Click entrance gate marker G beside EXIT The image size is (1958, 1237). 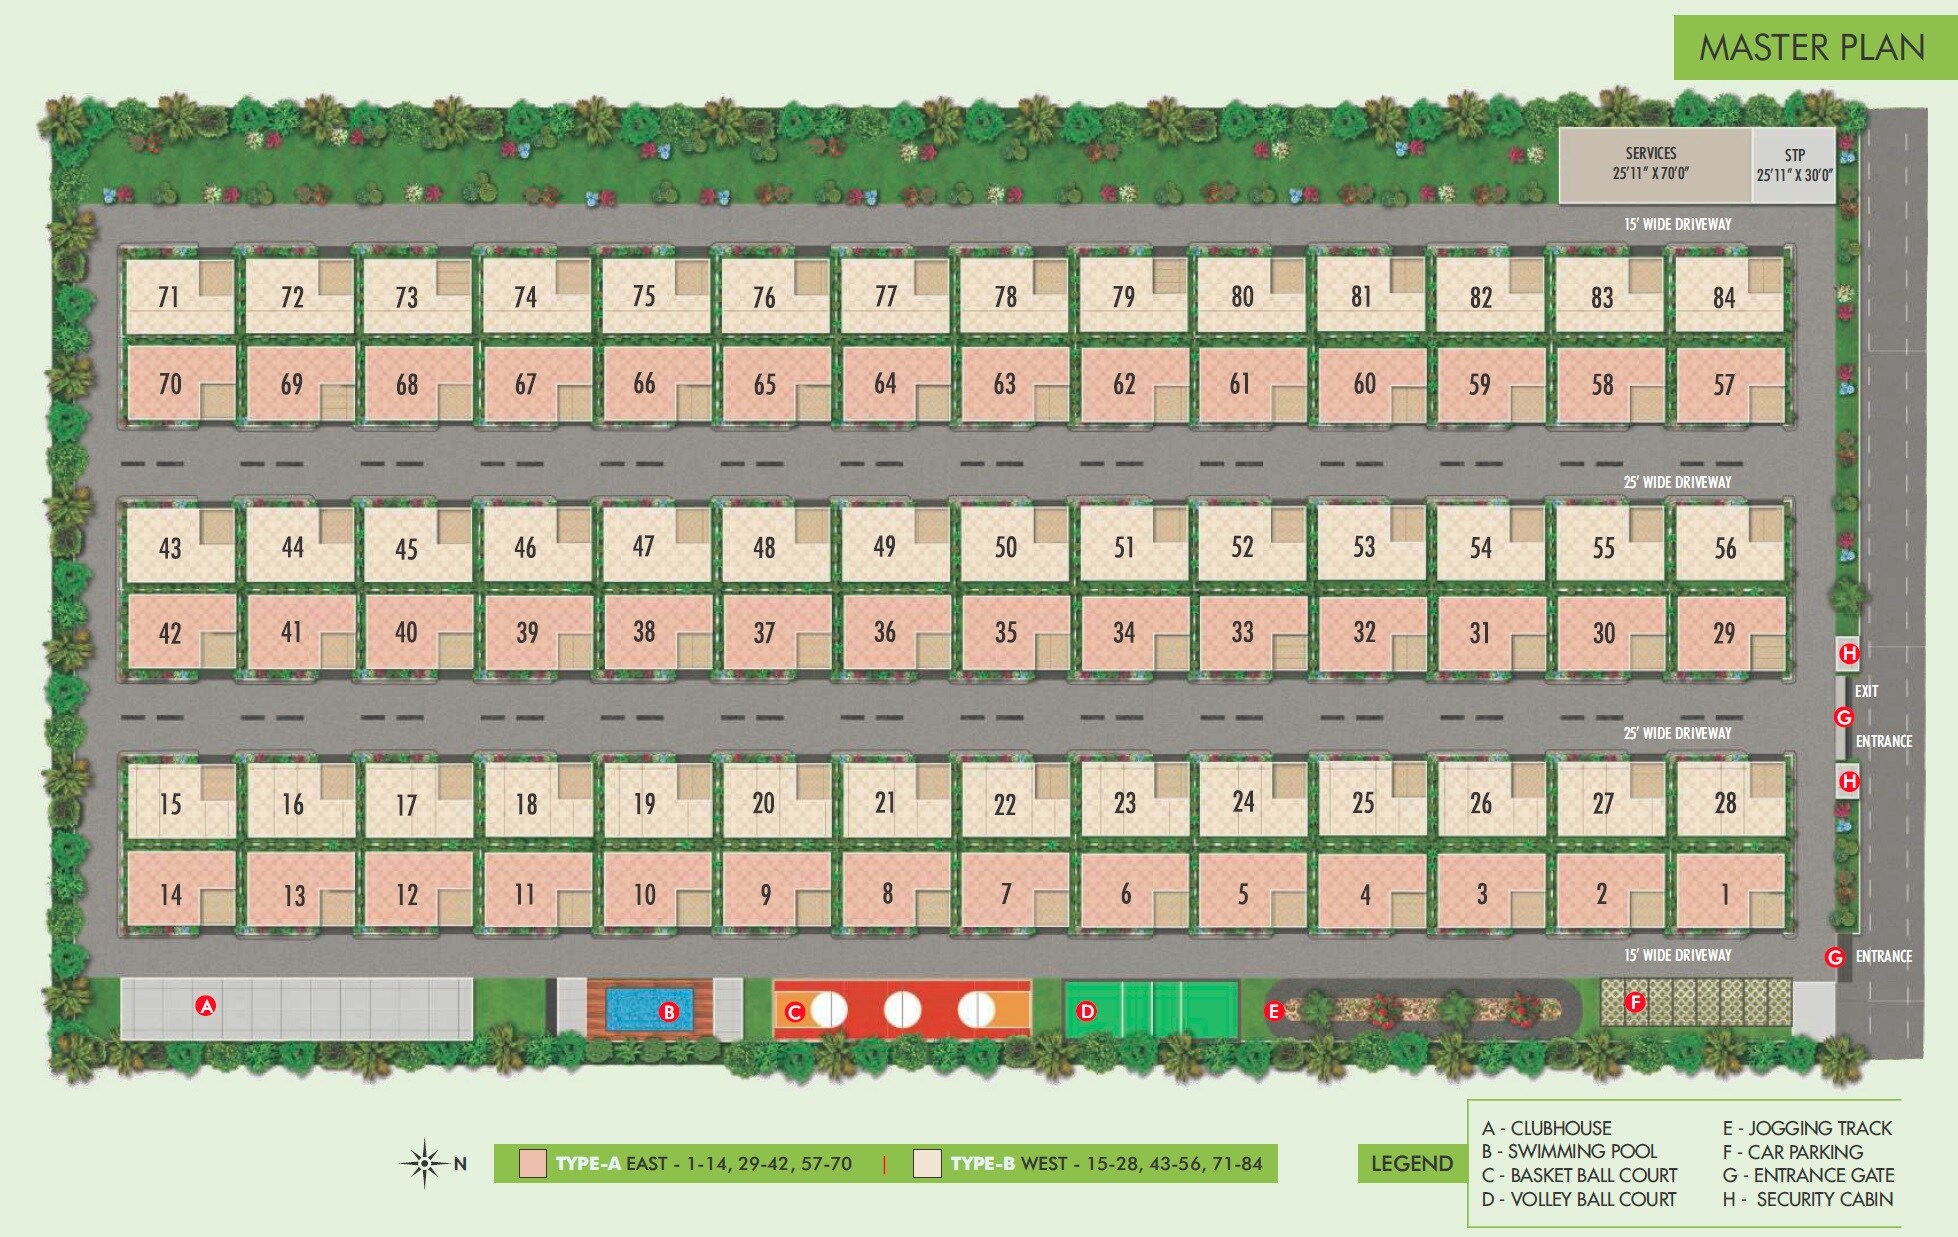coord(1844,717)
